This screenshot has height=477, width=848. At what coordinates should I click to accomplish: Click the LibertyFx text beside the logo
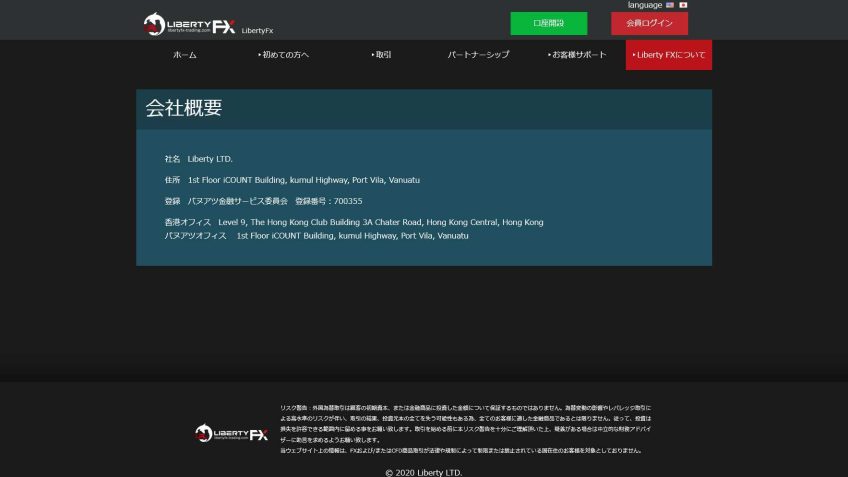click(x=258, y=31)
